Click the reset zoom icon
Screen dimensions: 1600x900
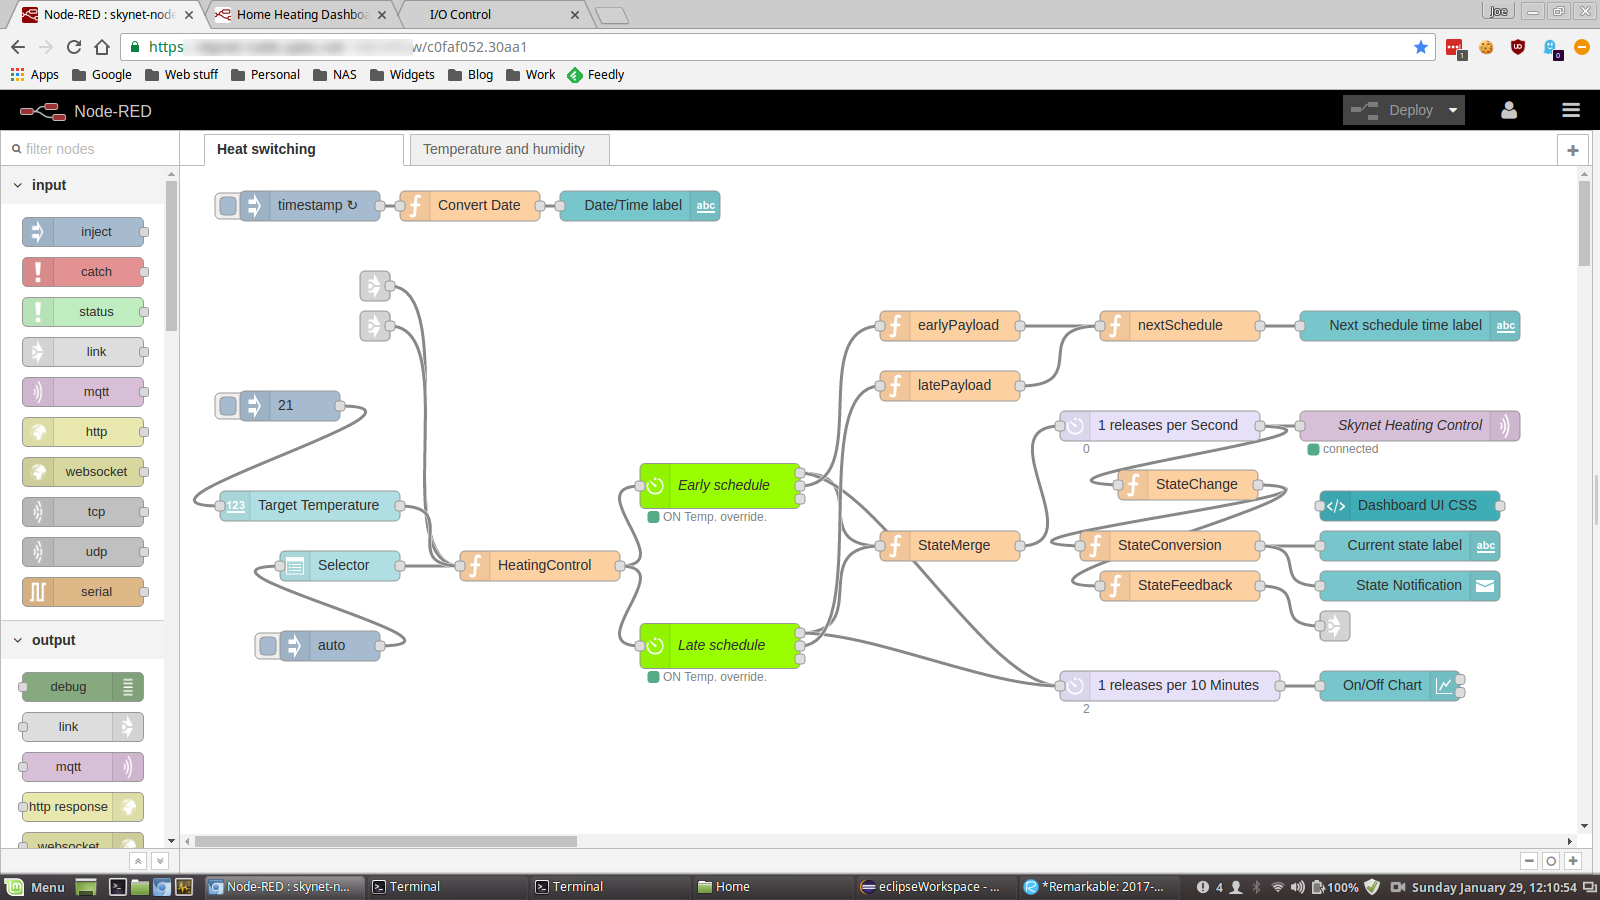[1551, 861]
